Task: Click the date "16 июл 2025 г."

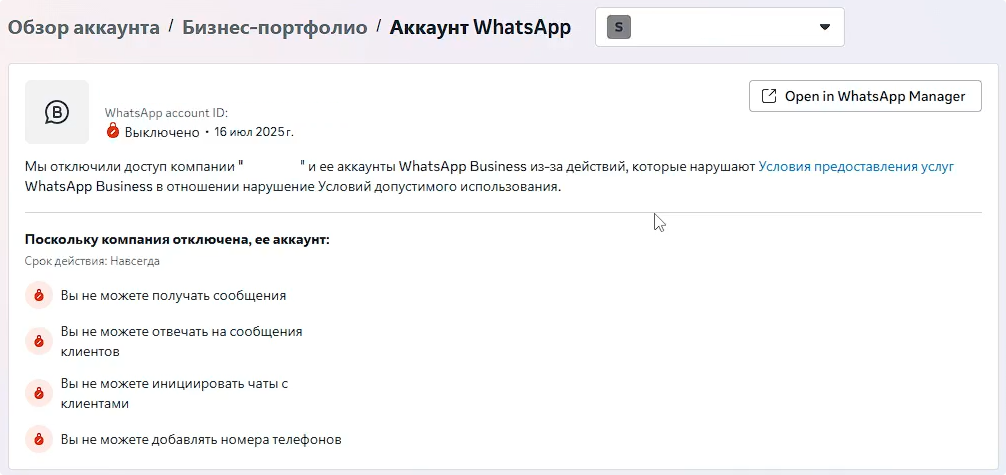Action: coord(254,132)
